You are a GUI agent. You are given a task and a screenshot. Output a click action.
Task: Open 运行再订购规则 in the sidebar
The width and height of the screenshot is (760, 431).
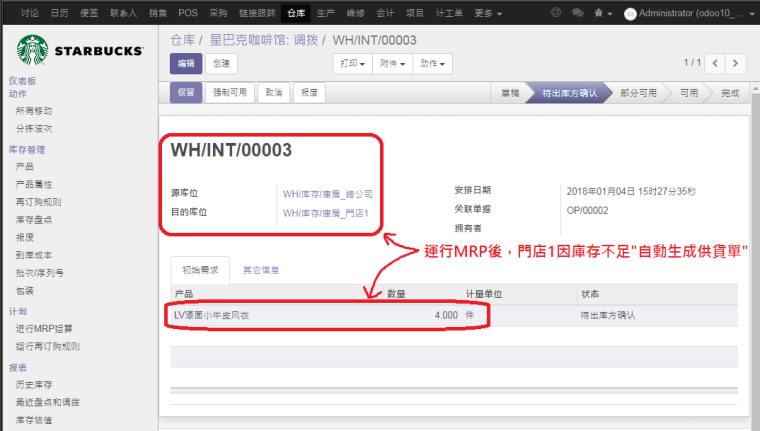(x=48, y=347)
